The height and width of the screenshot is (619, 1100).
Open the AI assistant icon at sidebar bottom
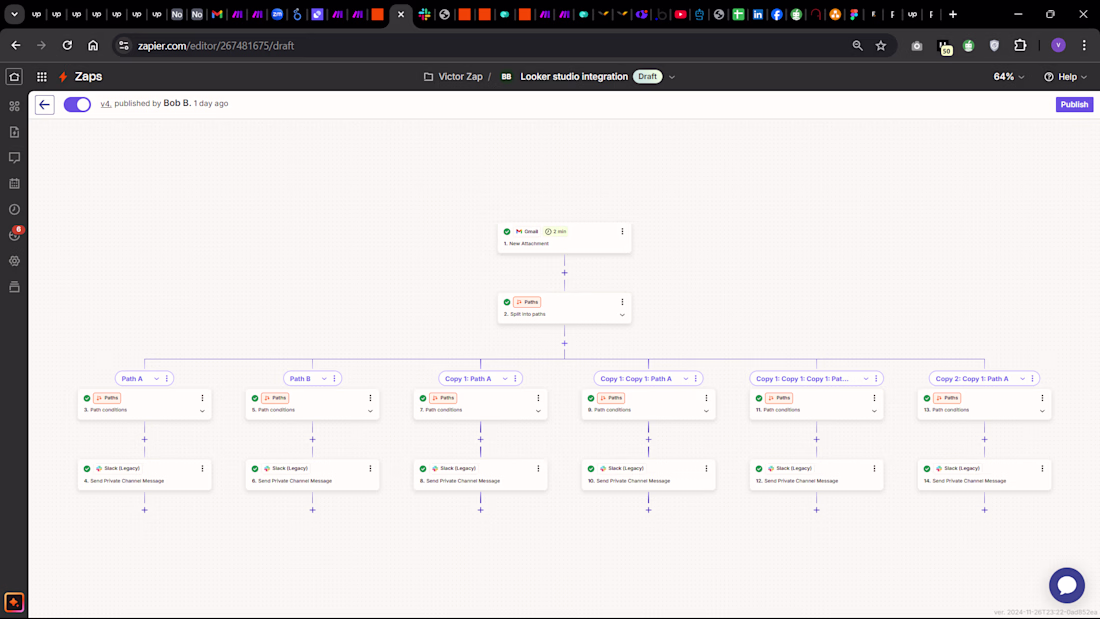click(x=14, y=602)
